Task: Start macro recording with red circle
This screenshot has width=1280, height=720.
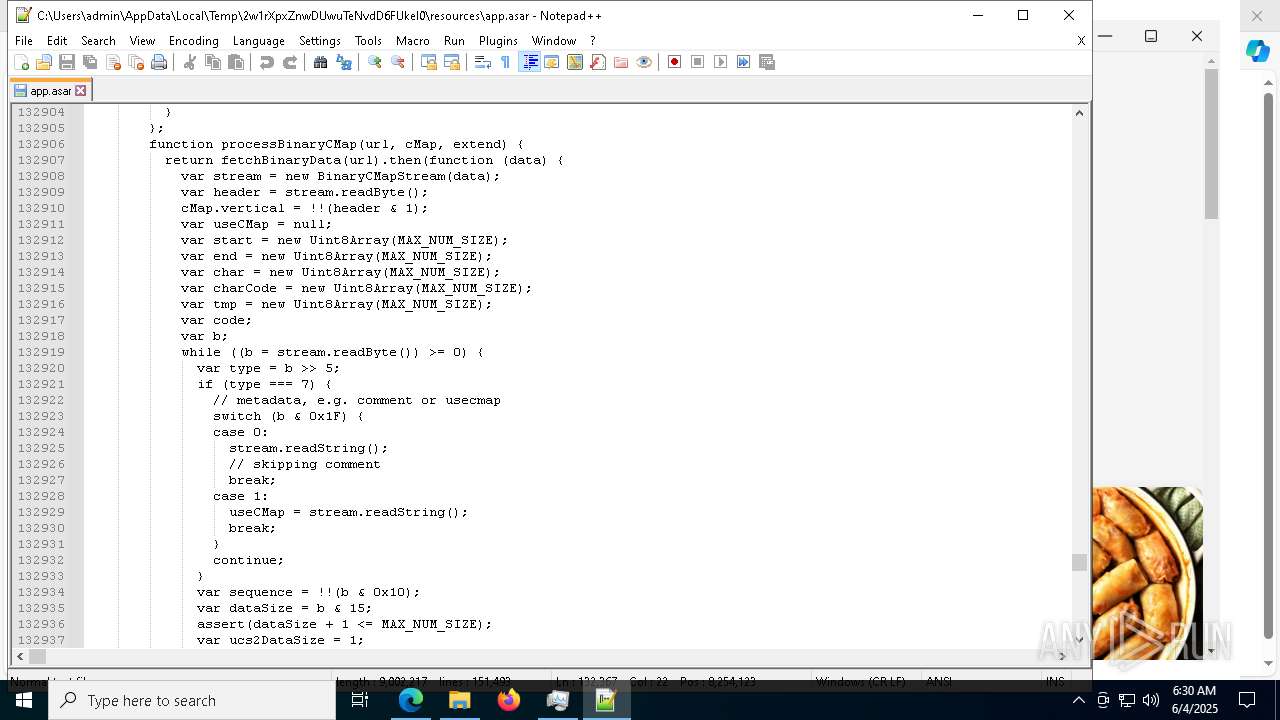Action: 675,62
